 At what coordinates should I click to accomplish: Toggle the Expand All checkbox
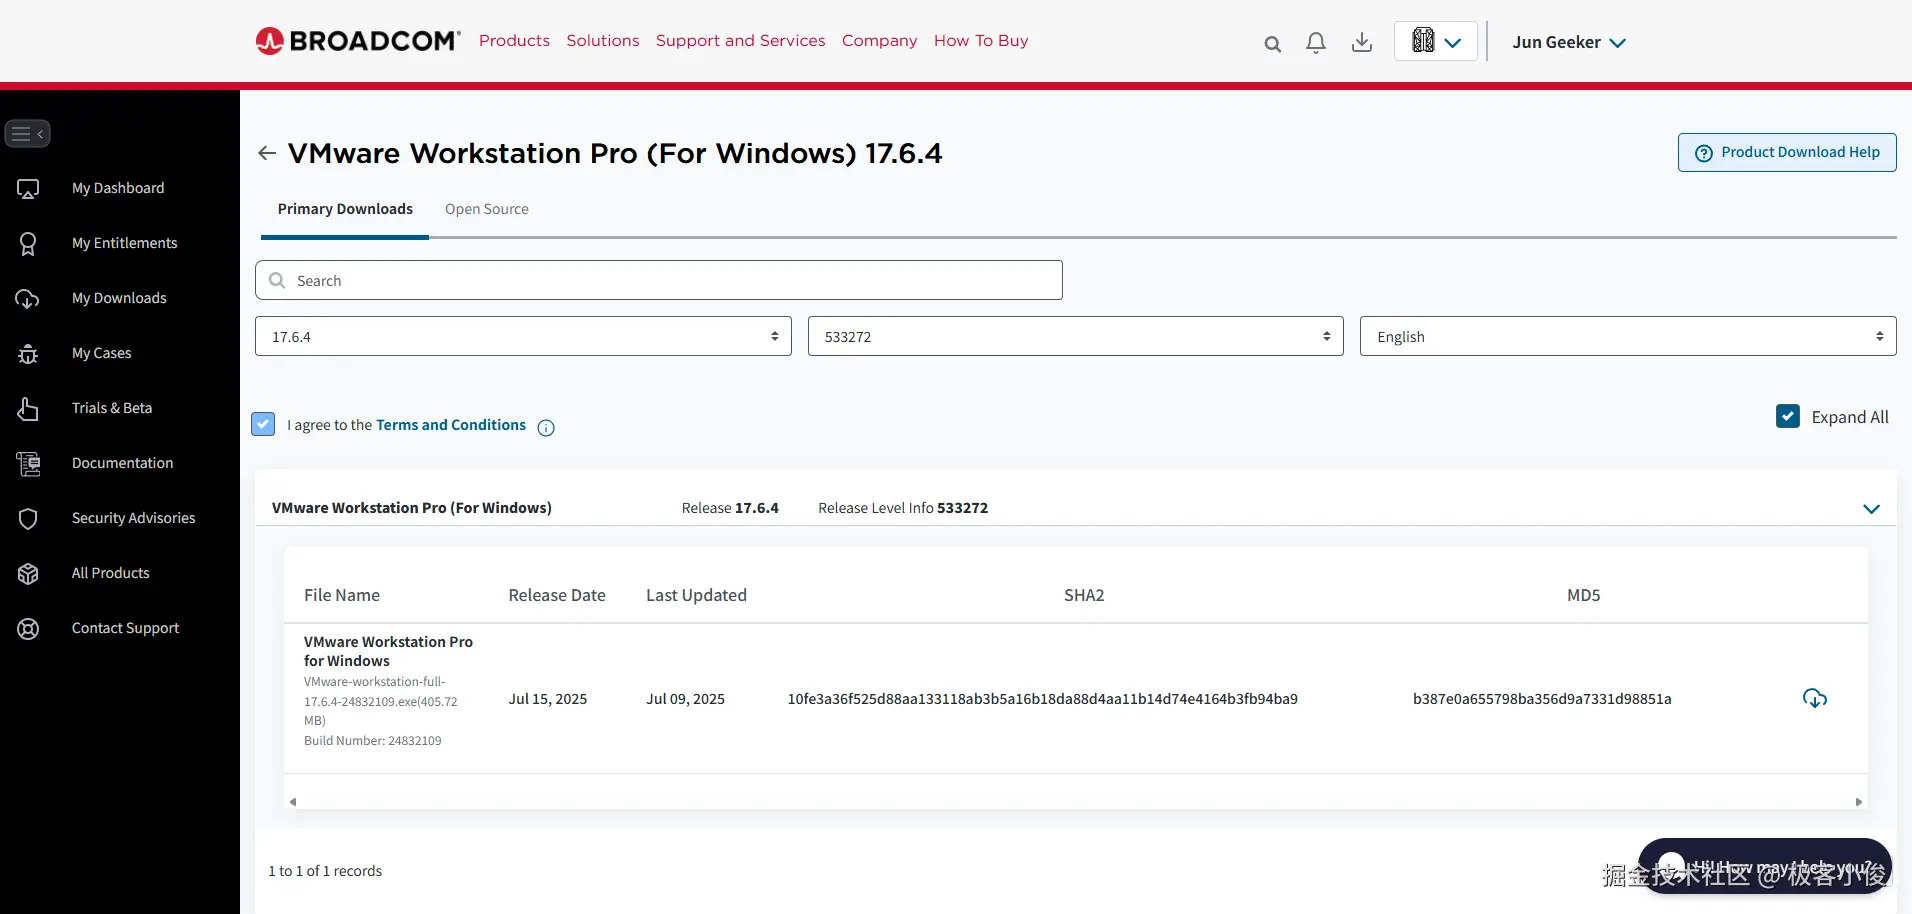click(1788, 416)
